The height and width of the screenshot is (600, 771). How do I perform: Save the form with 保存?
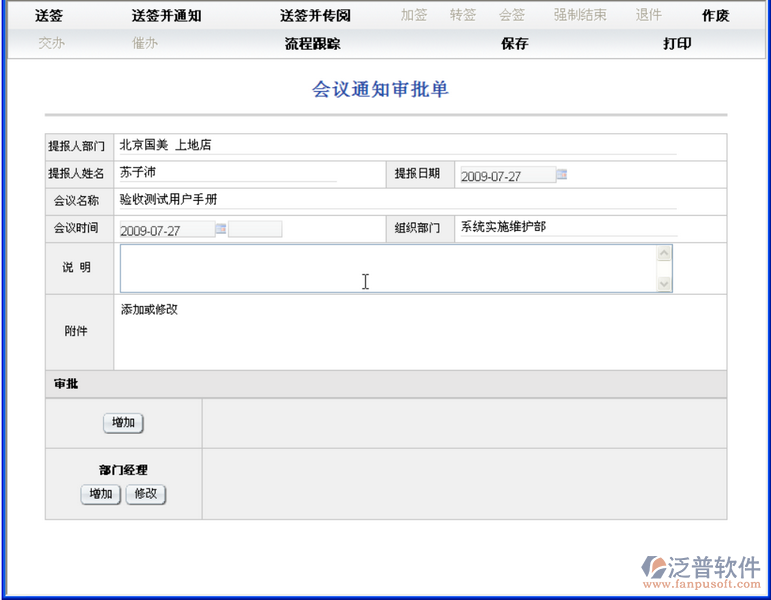[x=514, y=44]
